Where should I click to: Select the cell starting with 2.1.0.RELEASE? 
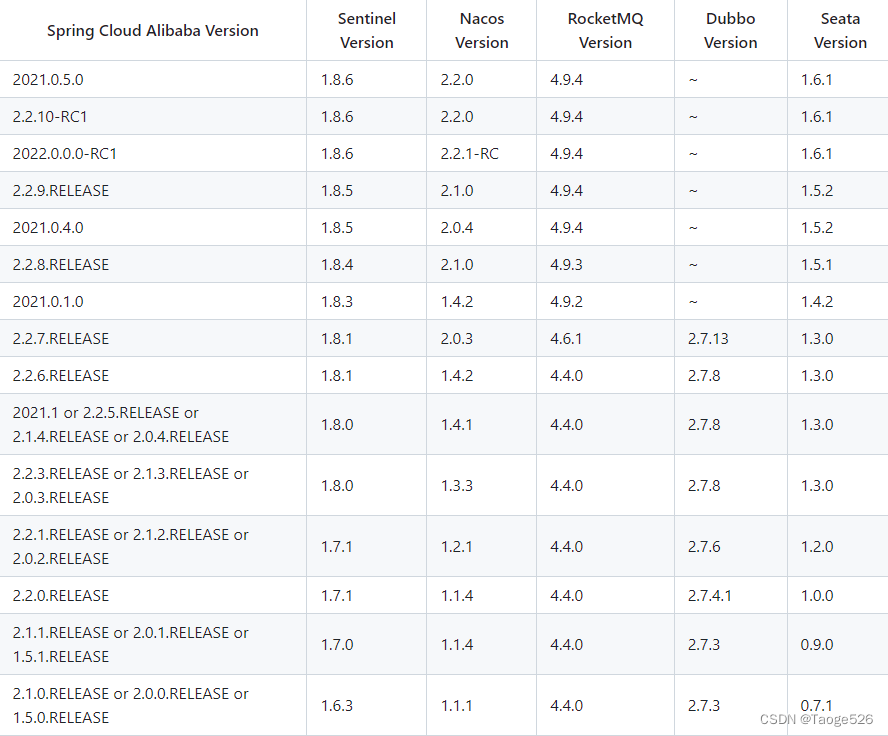[x=130, y=706]
